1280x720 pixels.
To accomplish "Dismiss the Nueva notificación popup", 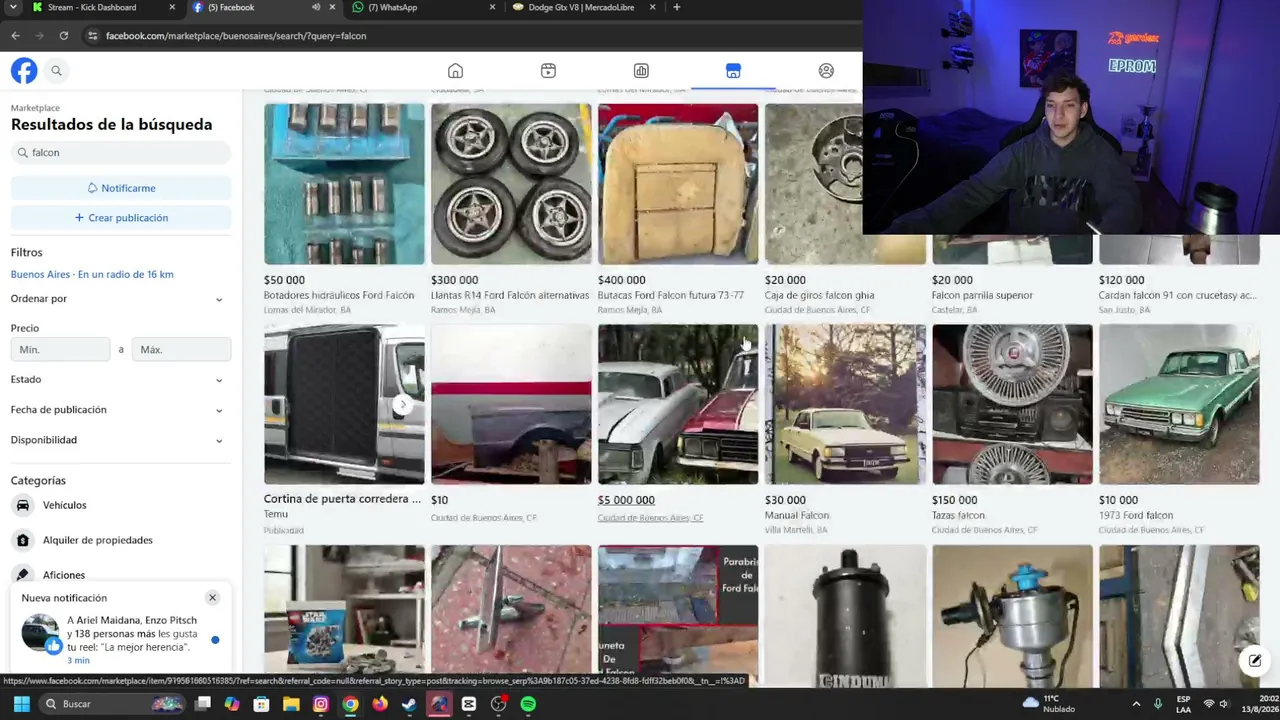I will (212, 598).
